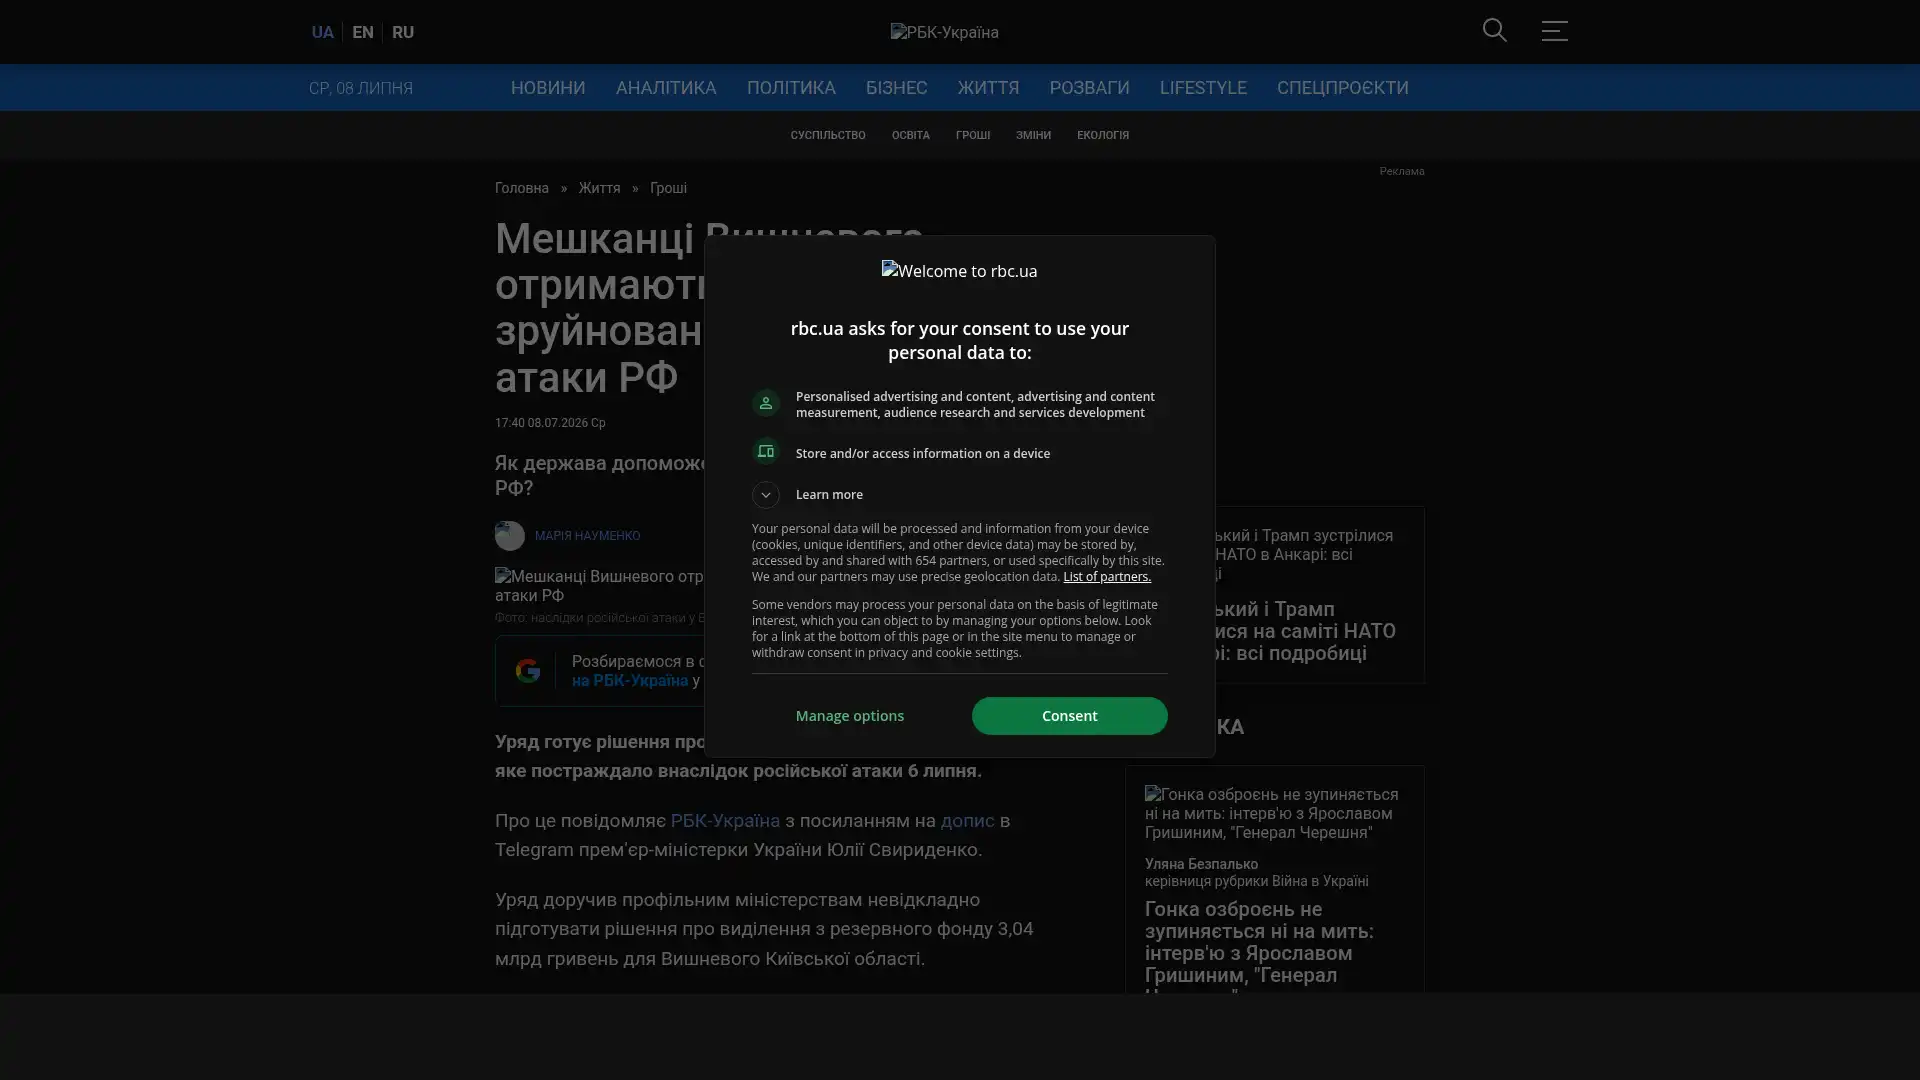
Task: Open the List of partners link
Action: tap(1107, 577)
